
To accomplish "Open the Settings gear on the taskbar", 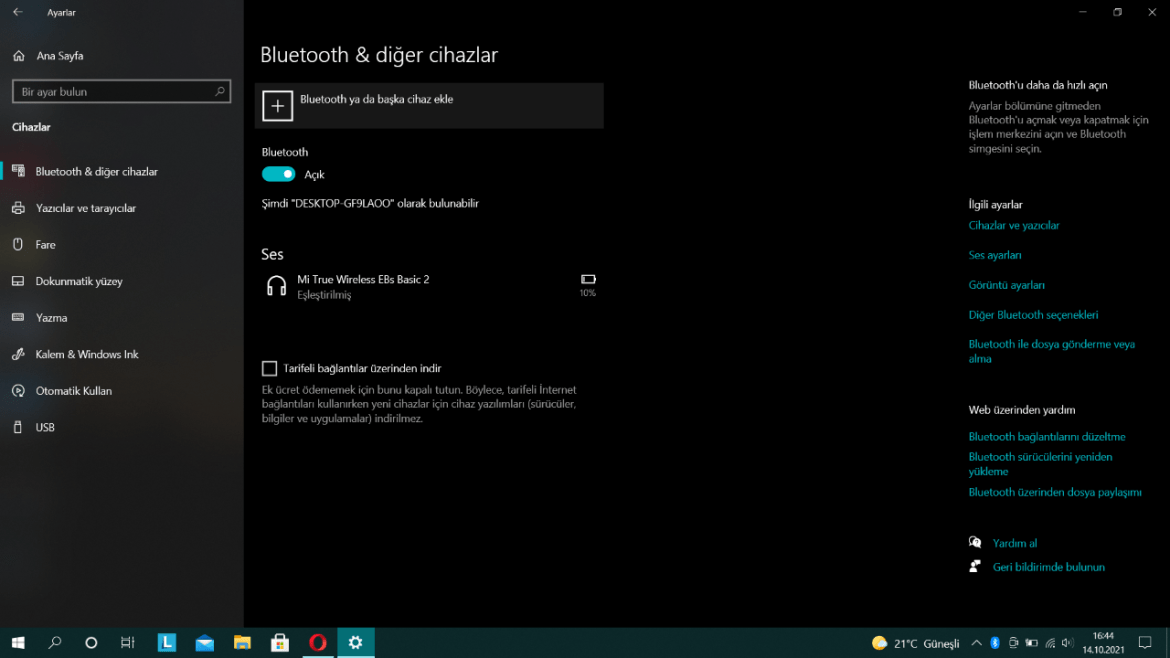I will (356, 643).
